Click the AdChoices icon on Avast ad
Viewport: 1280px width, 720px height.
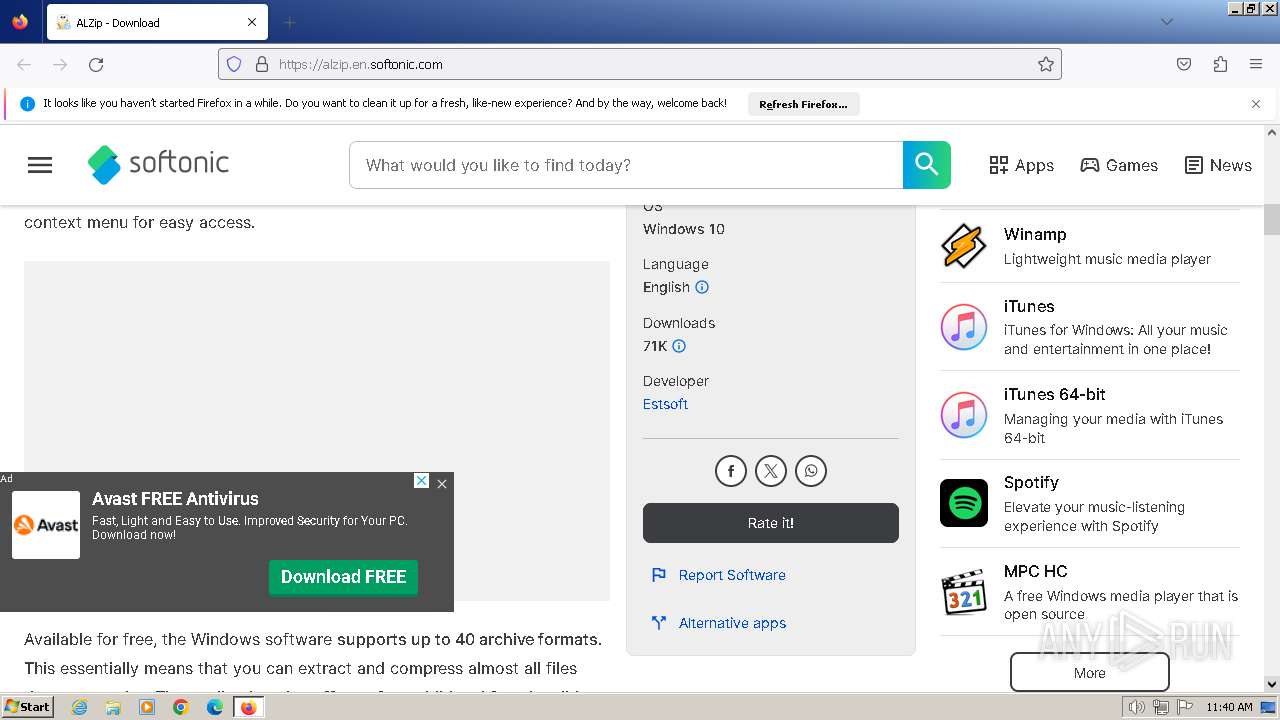coord(422,481)
